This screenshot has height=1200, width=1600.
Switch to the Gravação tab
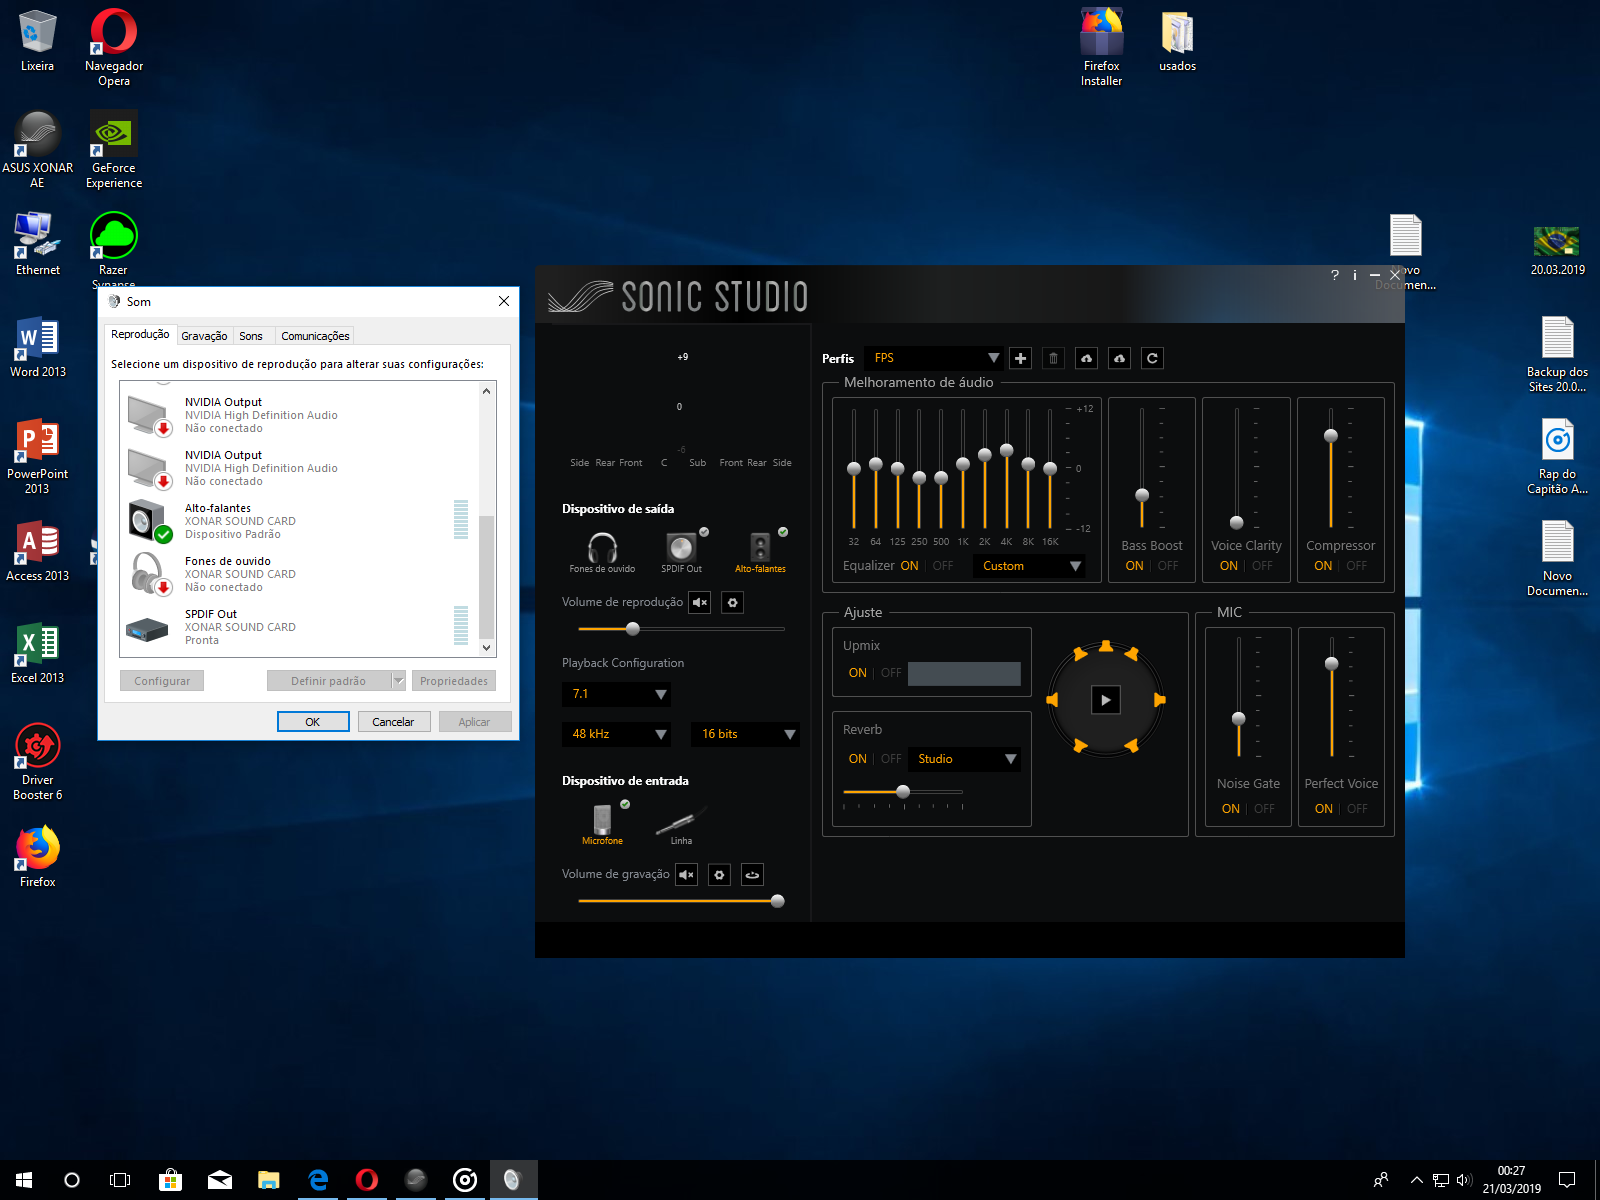point(204,336)
